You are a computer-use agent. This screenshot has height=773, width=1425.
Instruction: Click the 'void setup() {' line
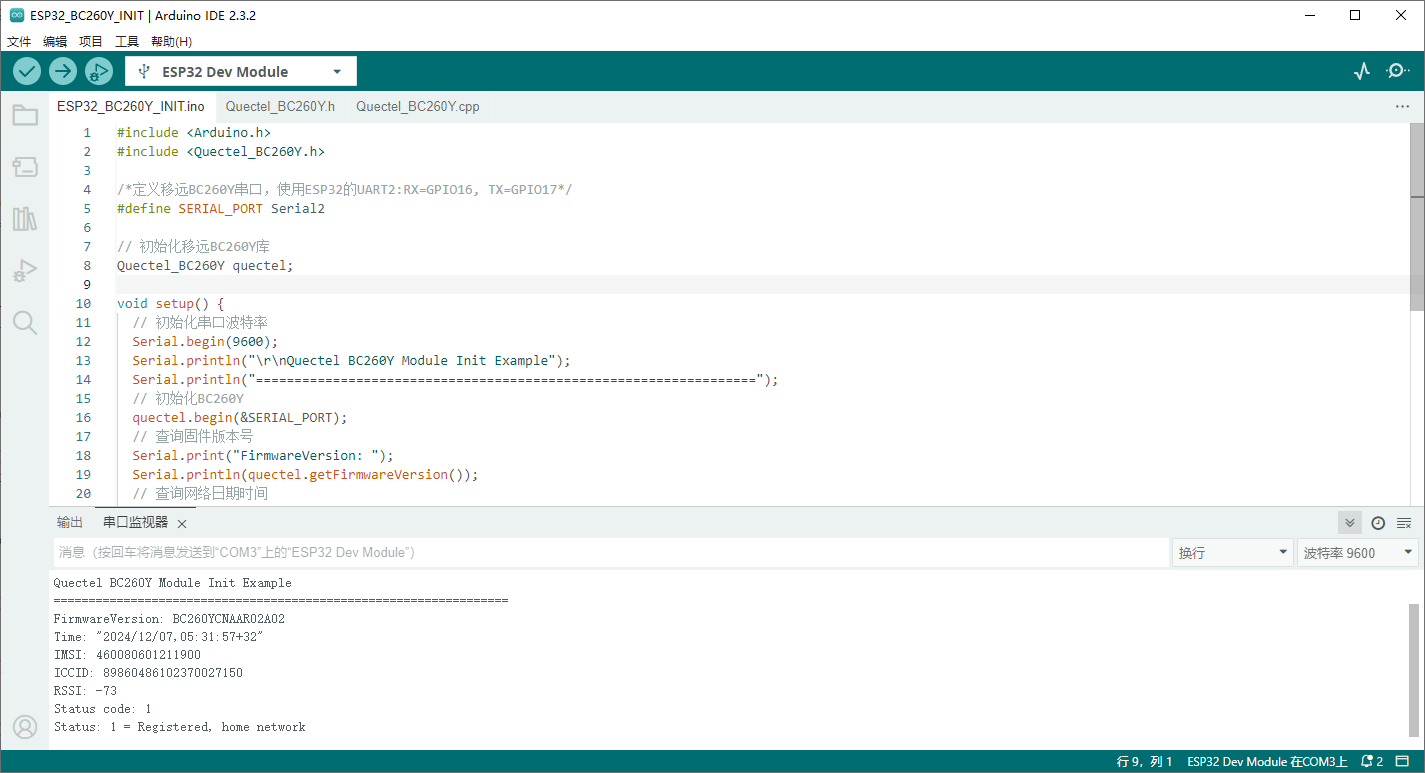tap(171, 303)
